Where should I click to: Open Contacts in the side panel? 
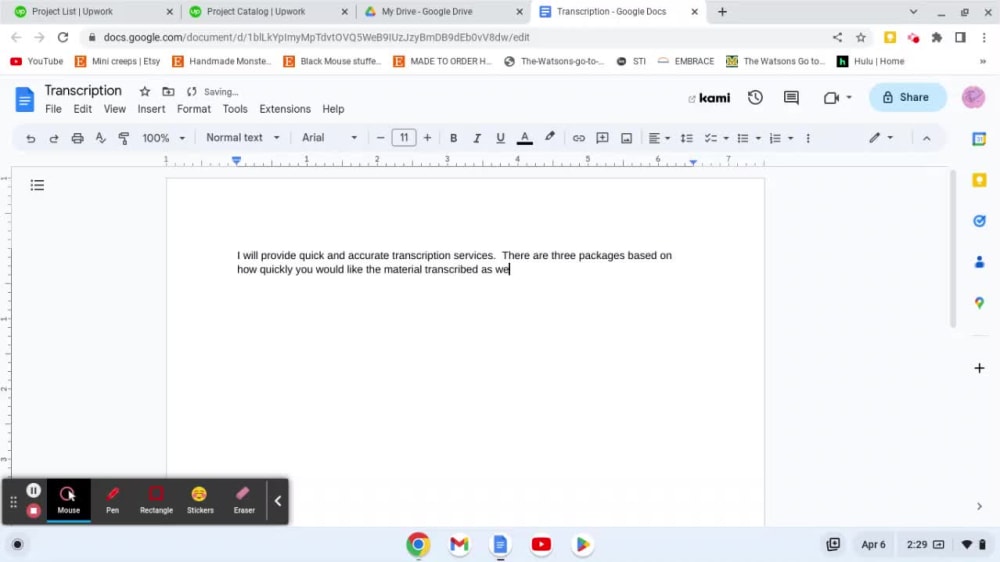click(x=979, y=262)
